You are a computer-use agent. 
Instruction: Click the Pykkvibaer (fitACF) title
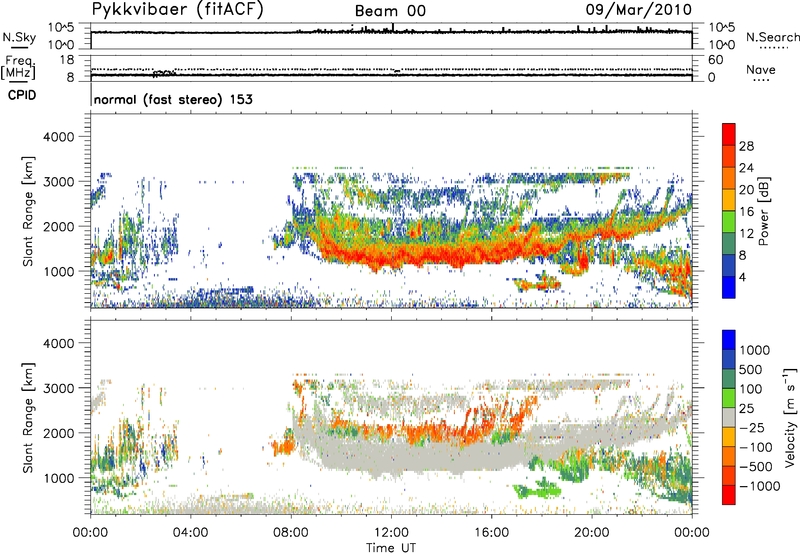177,10
